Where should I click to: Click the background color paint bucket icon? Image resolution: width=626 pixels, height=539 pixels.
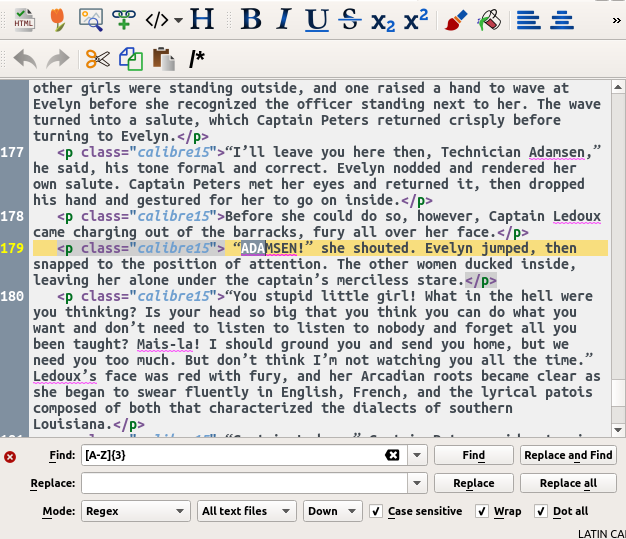tap(489, 20)
